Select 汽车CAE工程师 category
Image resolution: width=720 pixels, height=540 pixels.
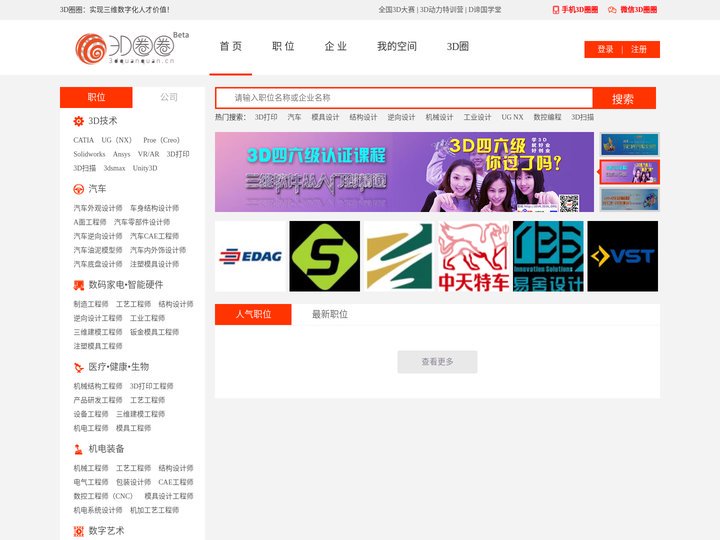click(x=154, y=236)
